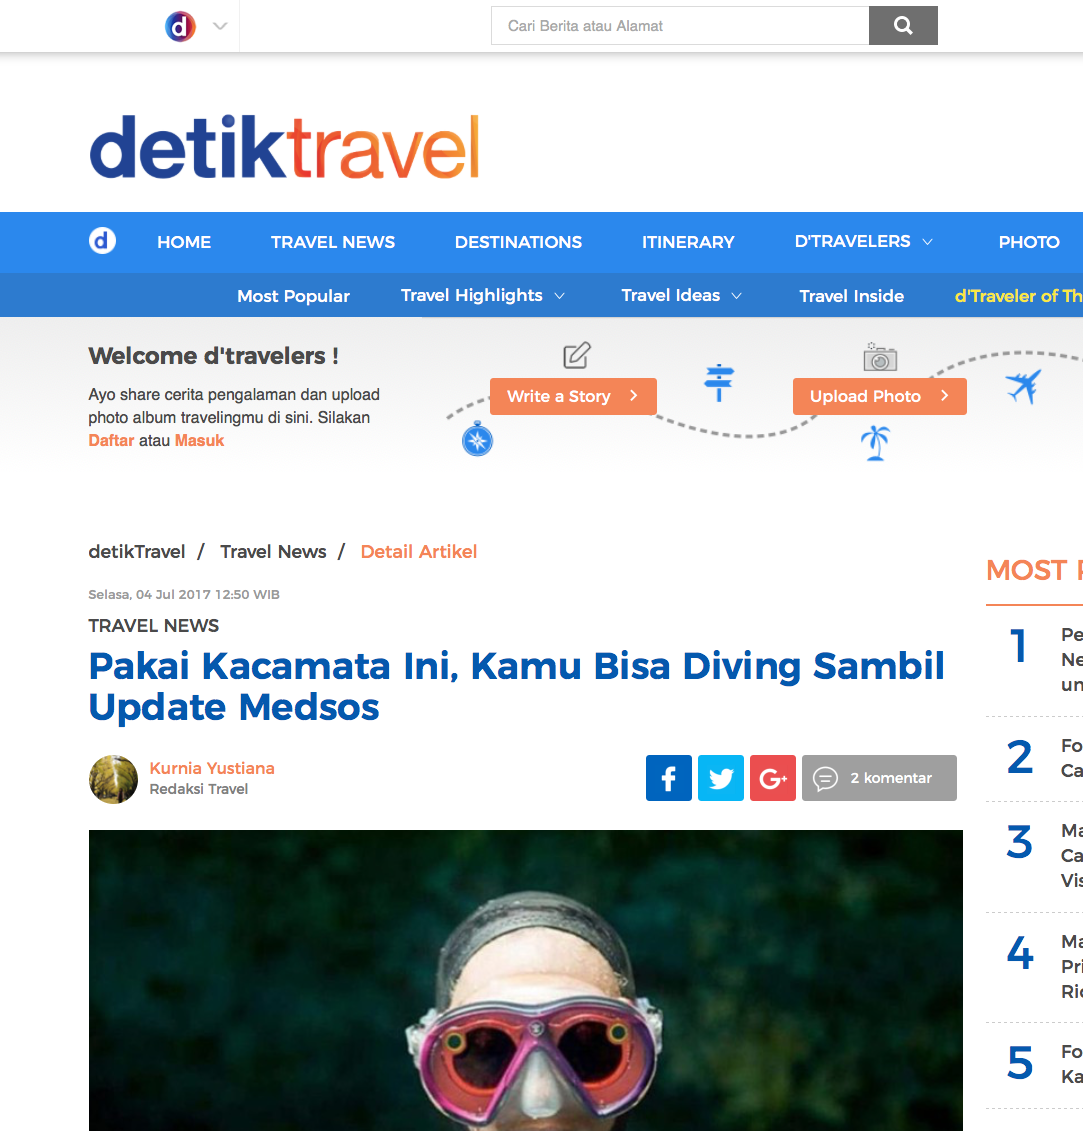Share the article on Google Plus

point(772,778)
